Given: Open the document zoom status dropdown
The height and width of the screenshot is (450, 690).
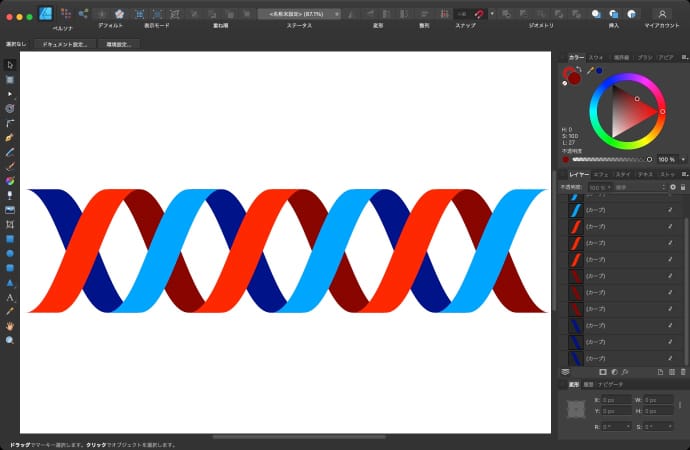Looking at the screenshot, I should (299, 14).
